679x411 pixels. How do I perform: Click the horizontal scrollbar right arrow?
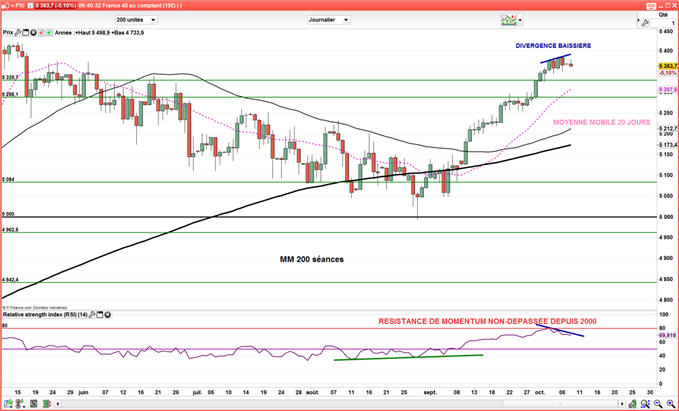pyautogui.click(x=622, y=404)
